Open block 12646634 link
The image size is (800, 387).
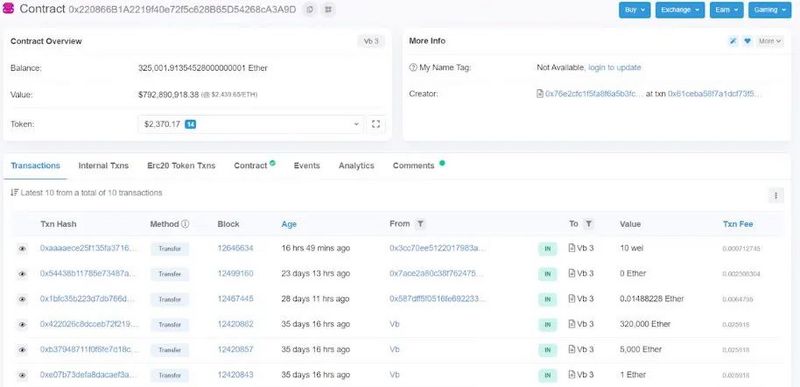235,248
